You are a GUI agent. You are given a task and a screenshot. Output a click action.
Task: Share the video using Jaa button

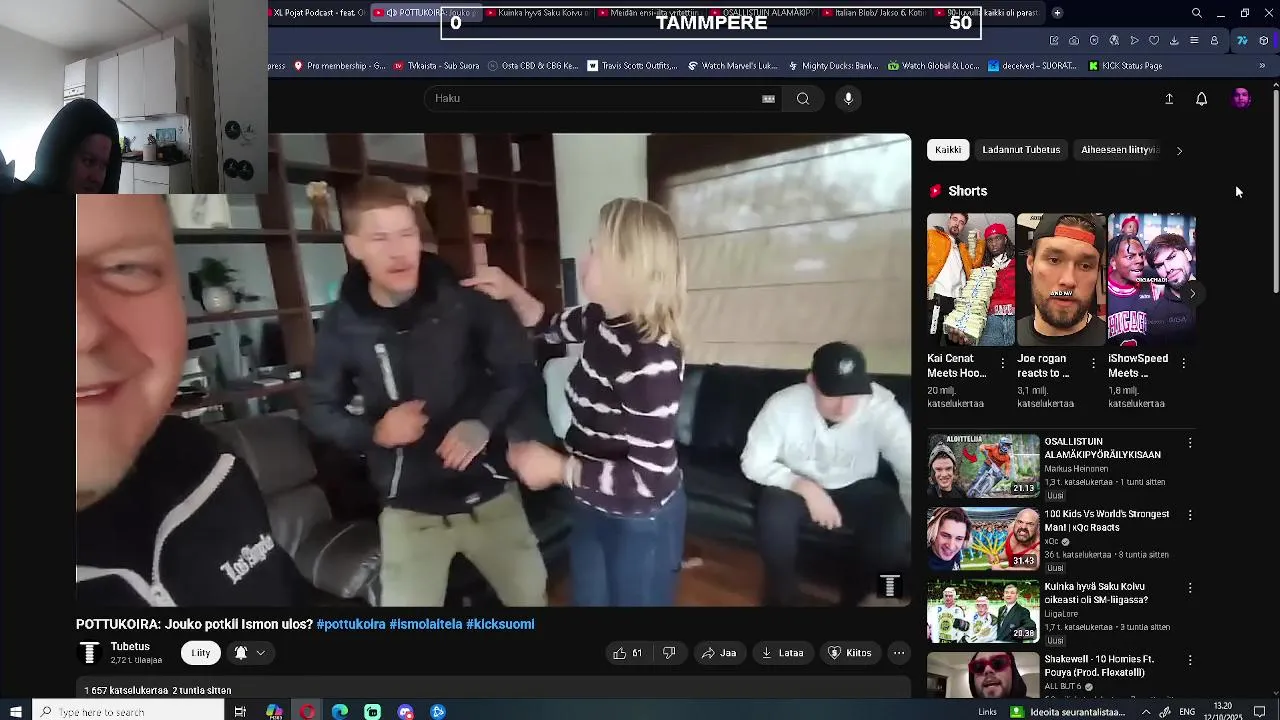tap(719, 653)
